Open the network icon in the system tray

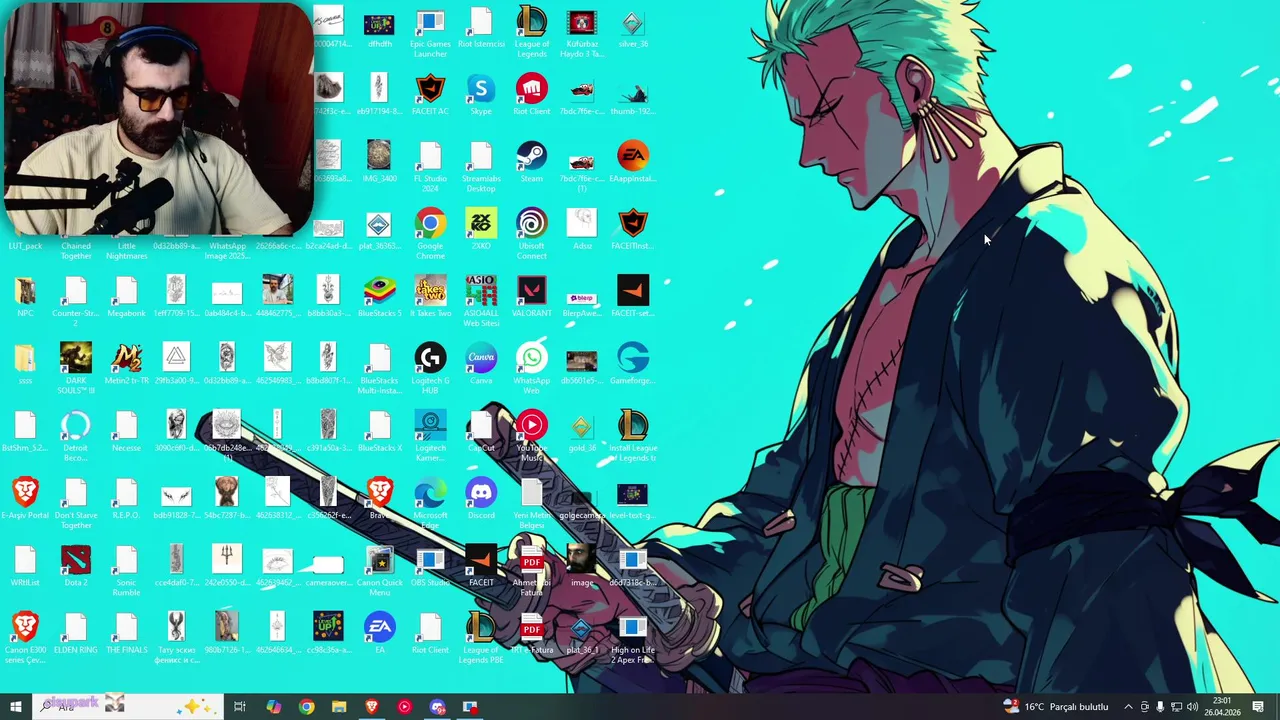tap(1176, 707)
